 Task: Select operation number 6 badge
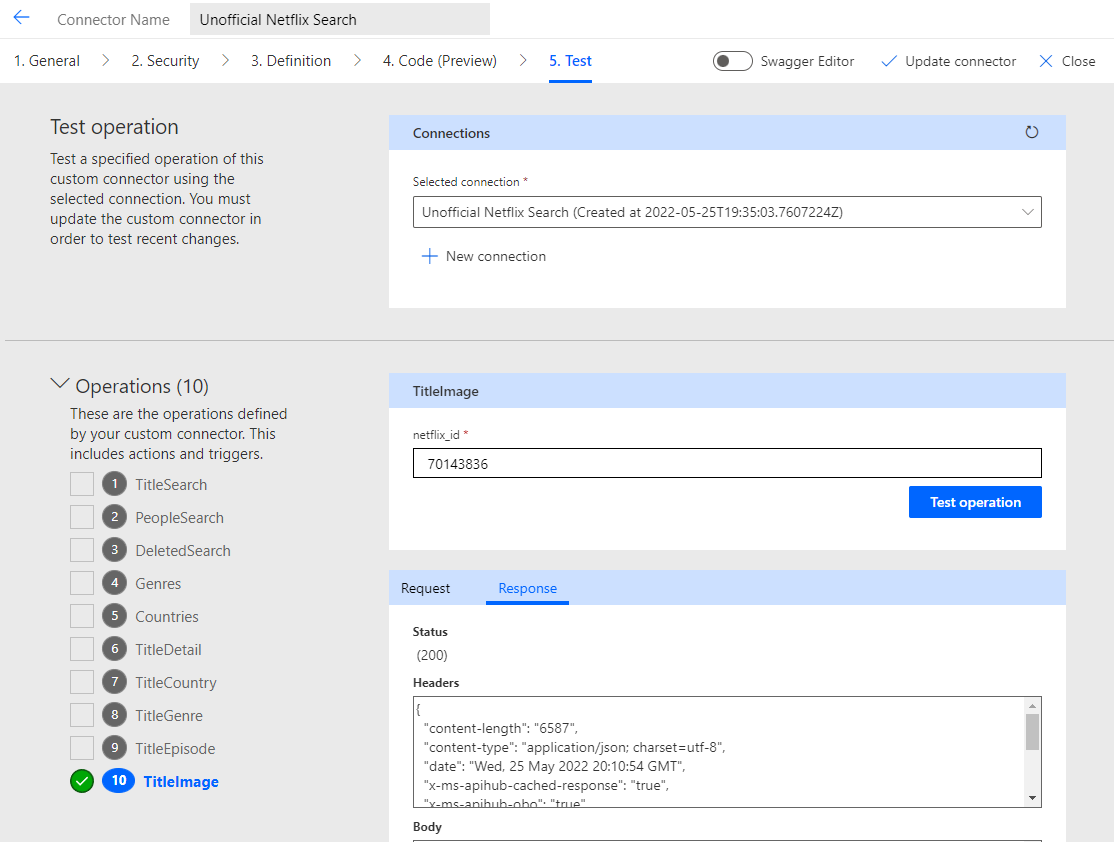coord(114,649)
